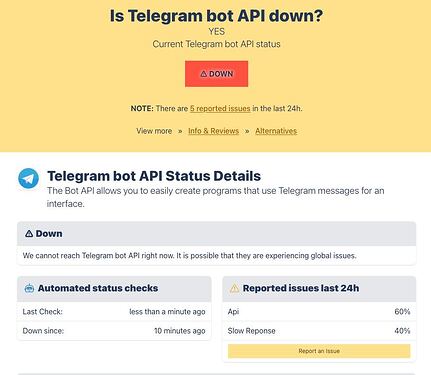
Task: Click the Api 60% reported issue row
Action: pyautogui.click(x=319, y=312)
